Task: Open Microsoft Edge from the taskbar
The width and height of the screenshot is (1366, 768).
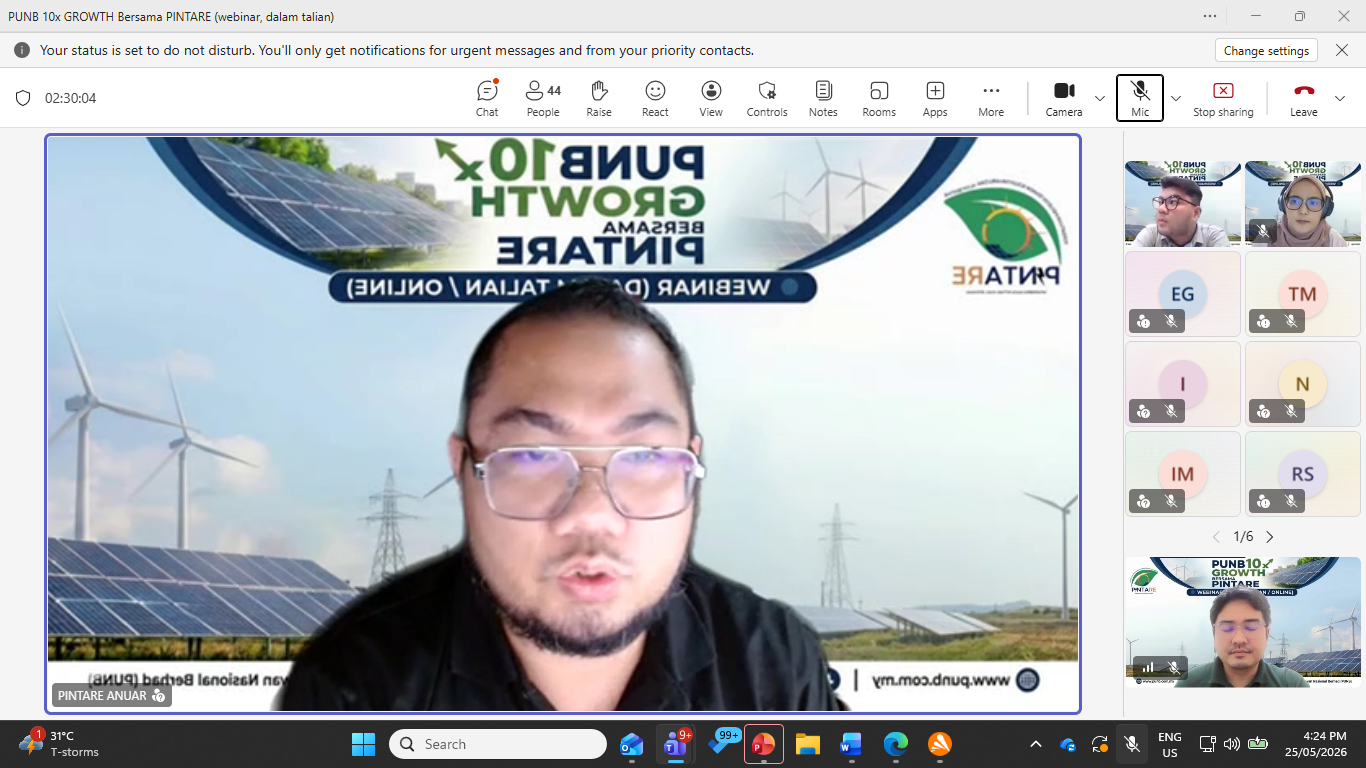Action: coord(895,744)
